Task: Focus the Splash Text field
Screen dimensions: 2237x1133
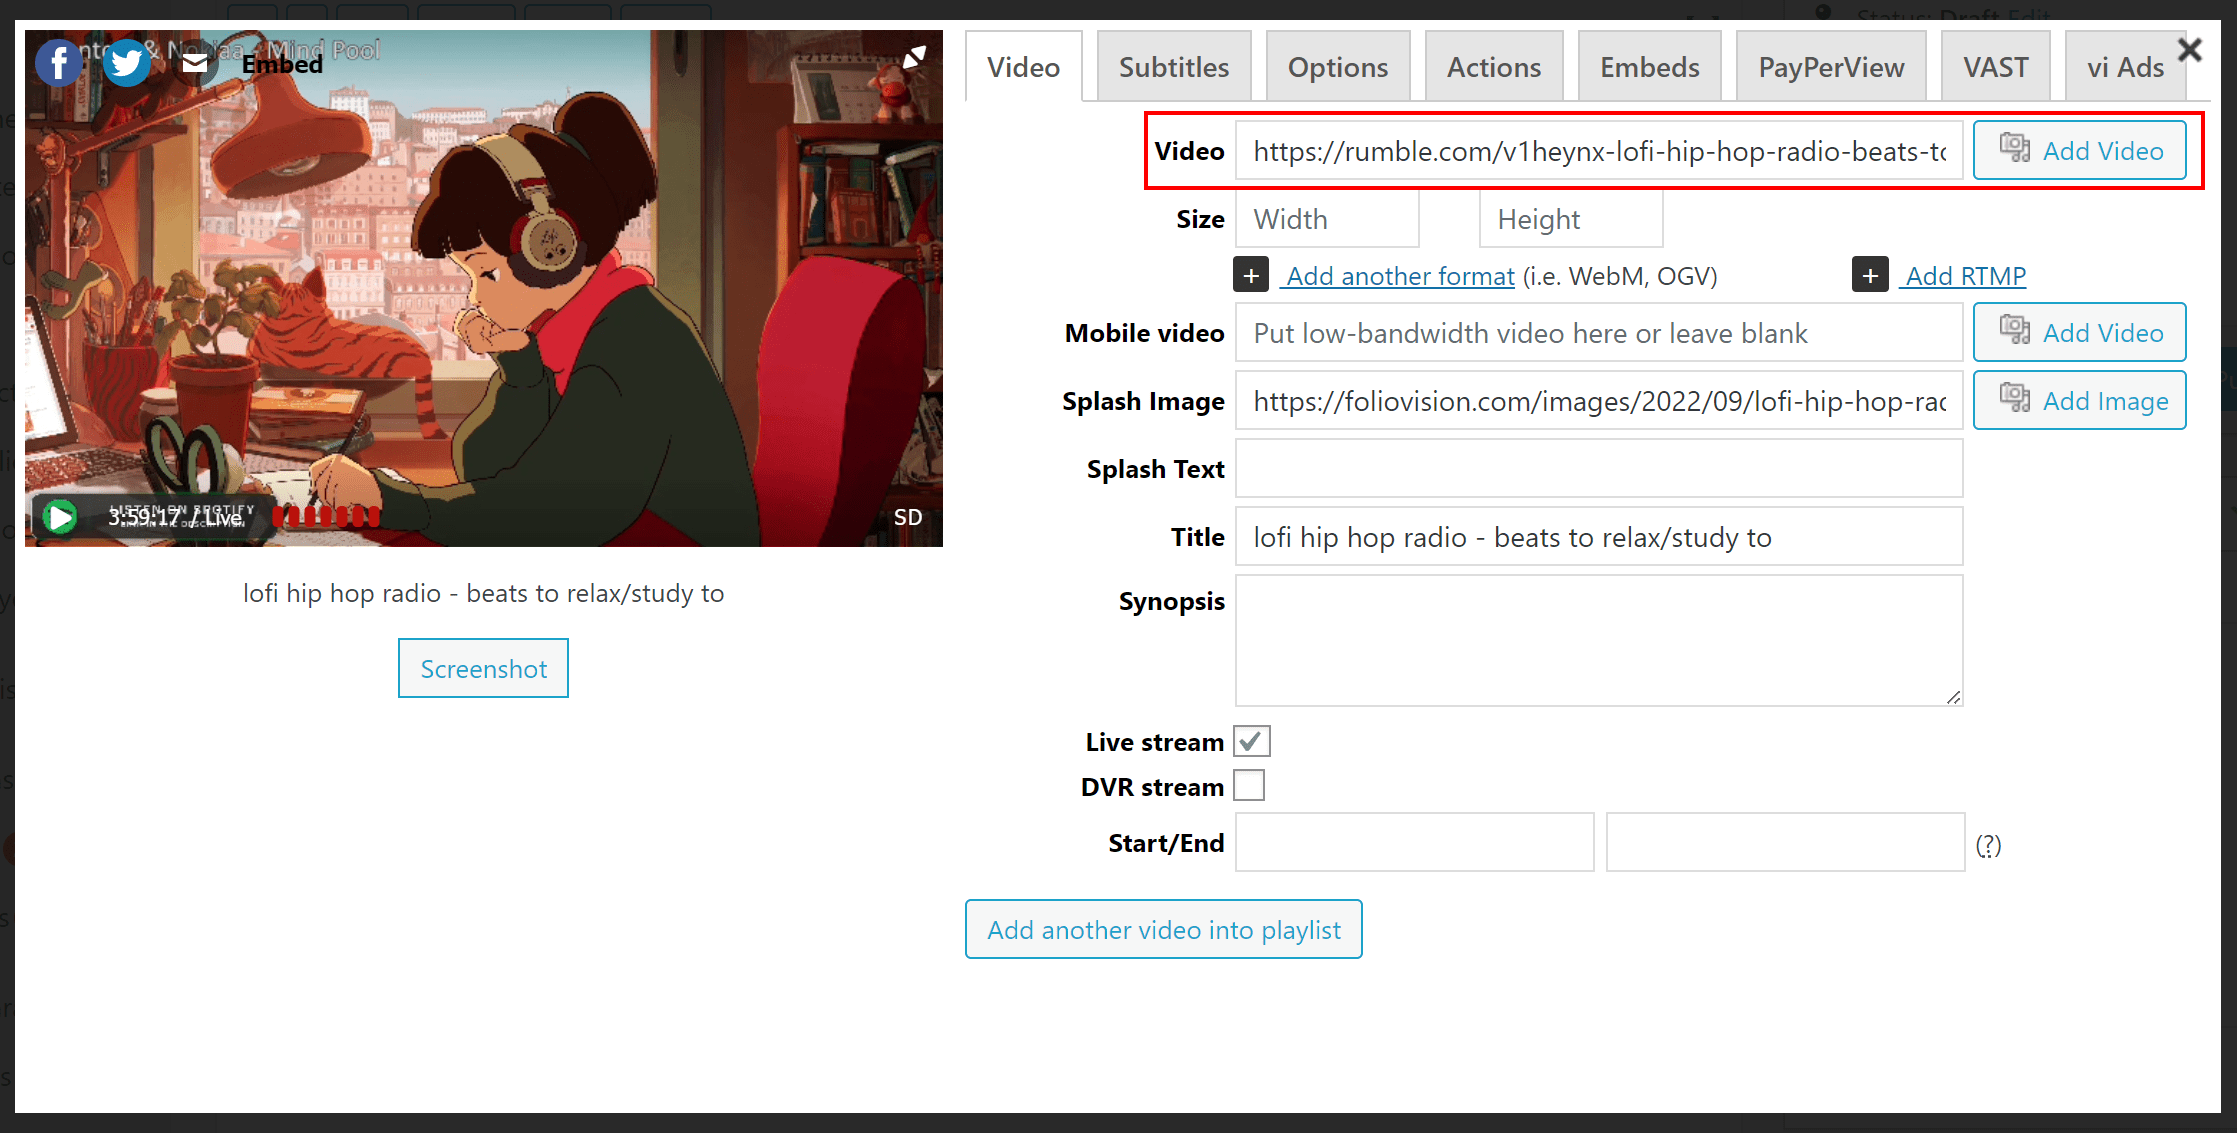Action: click(1599, 469)
